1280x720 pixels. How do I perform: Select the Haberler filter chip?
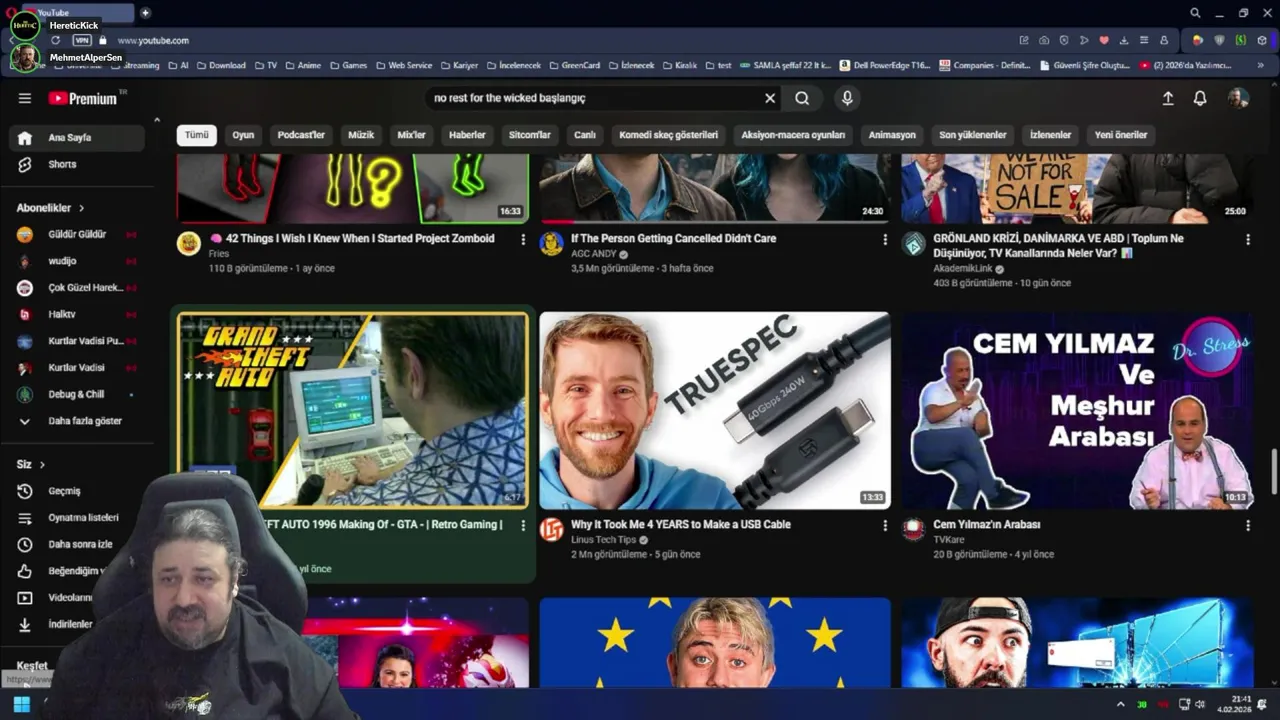point(467,135)
